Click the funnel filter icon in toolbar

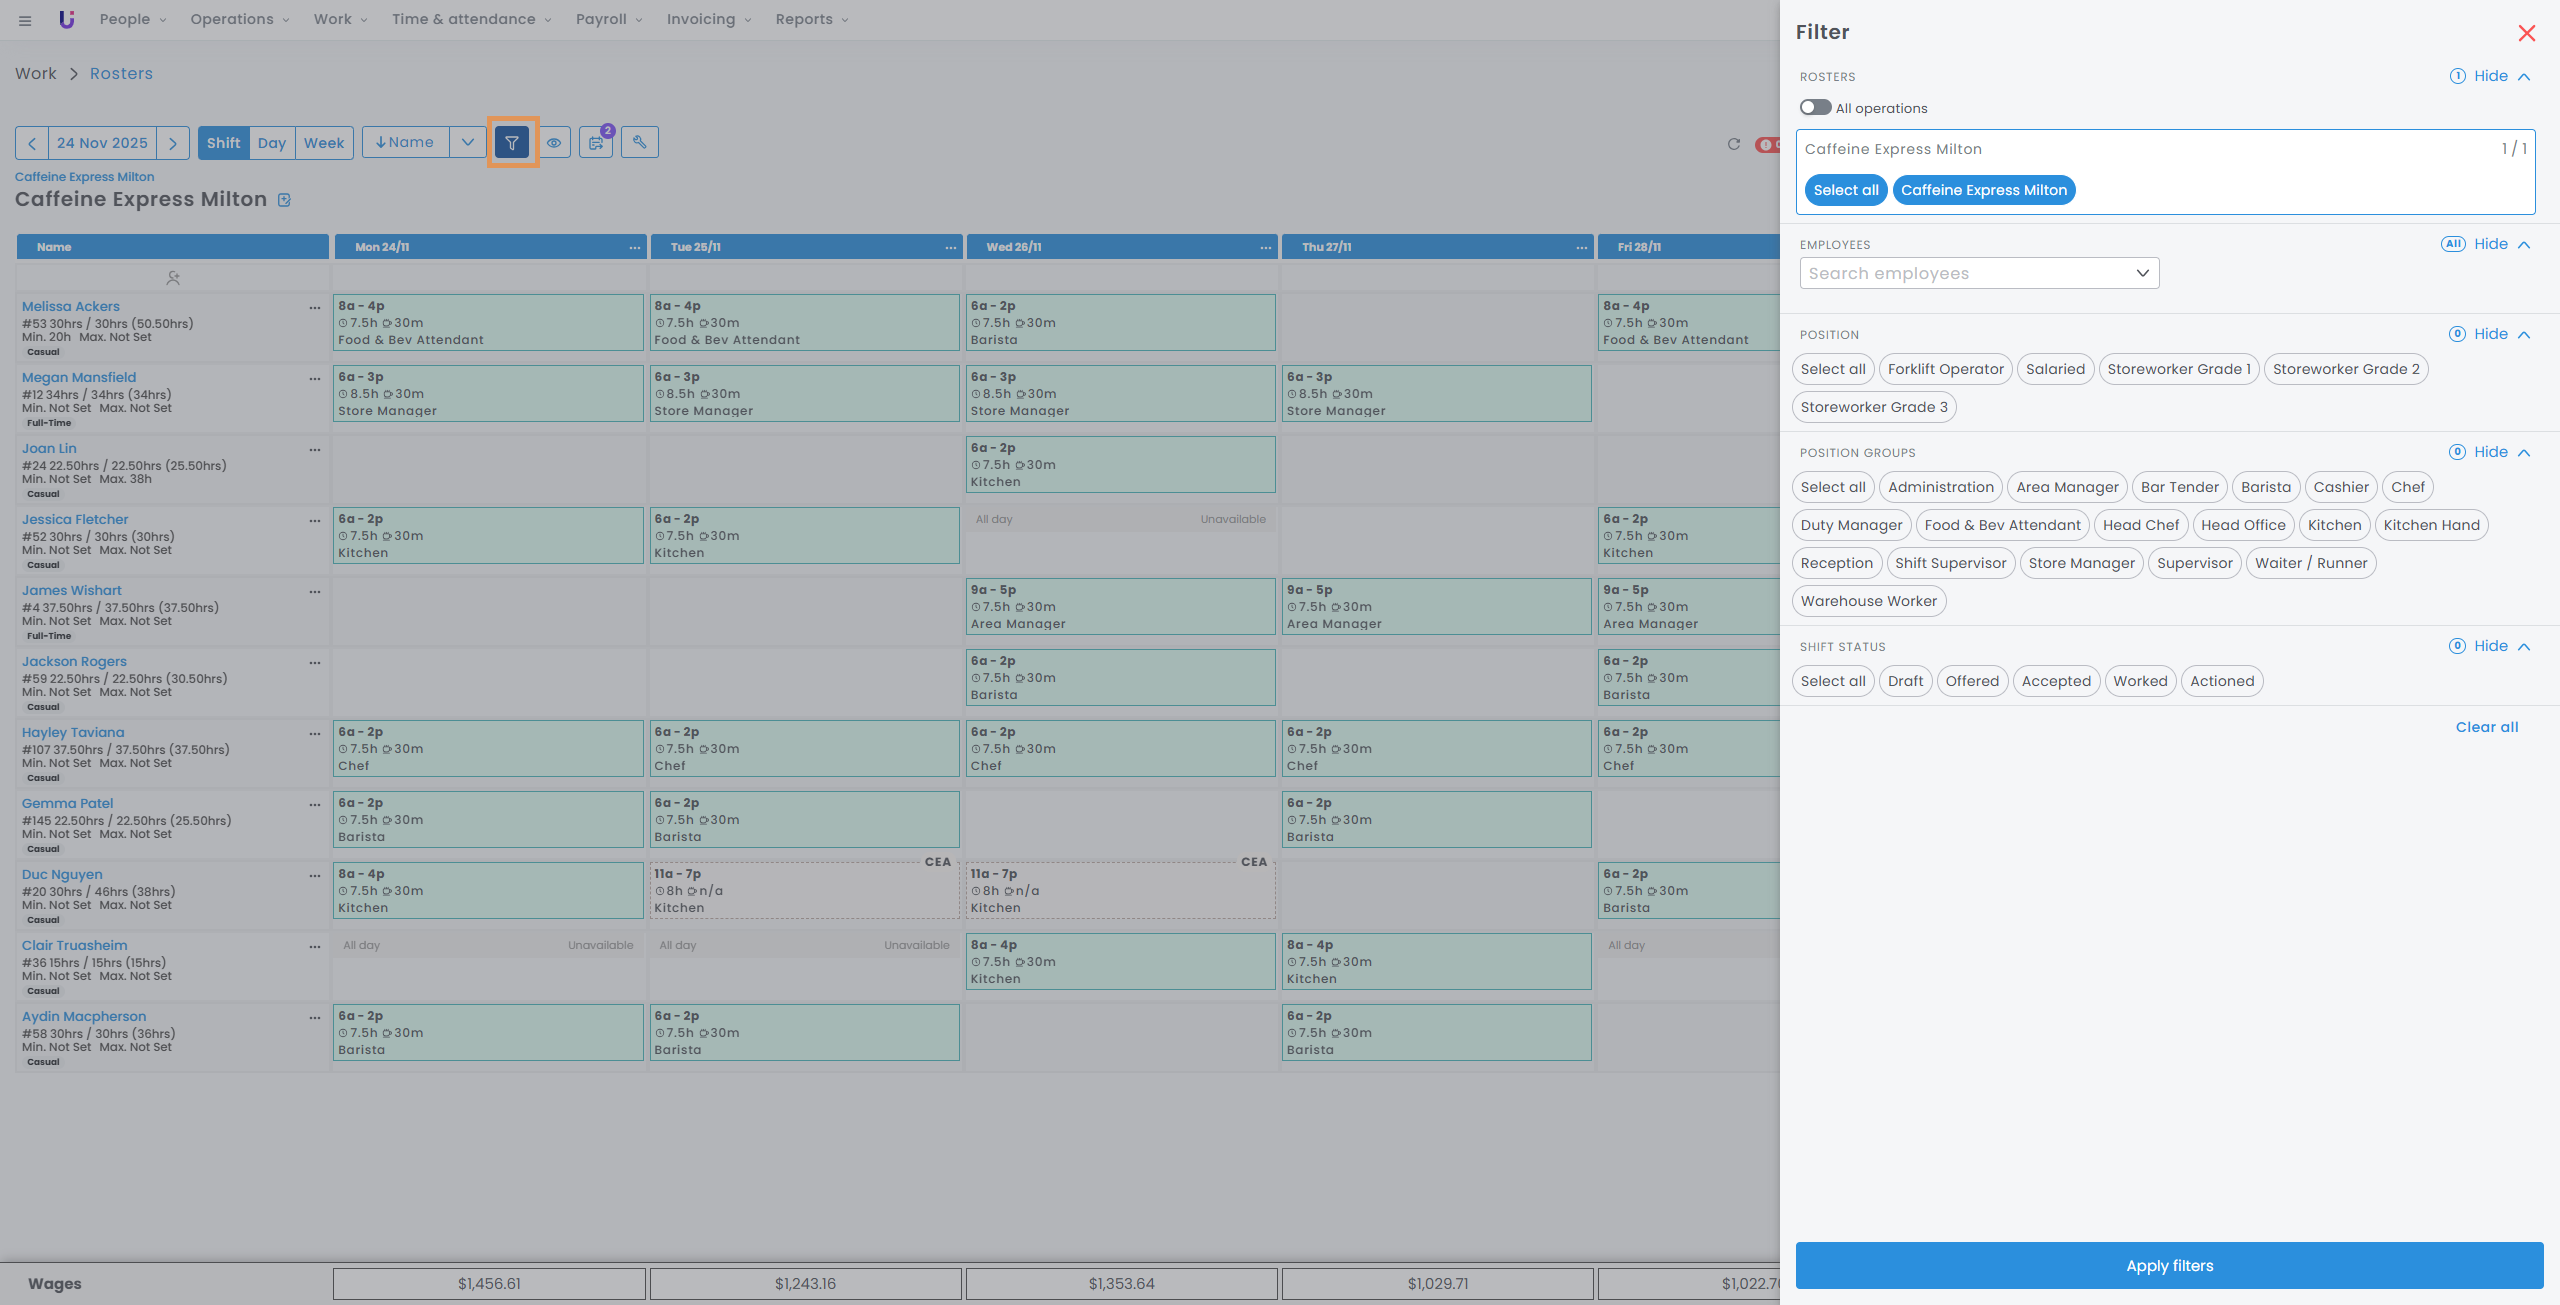[x=512, y=143]
